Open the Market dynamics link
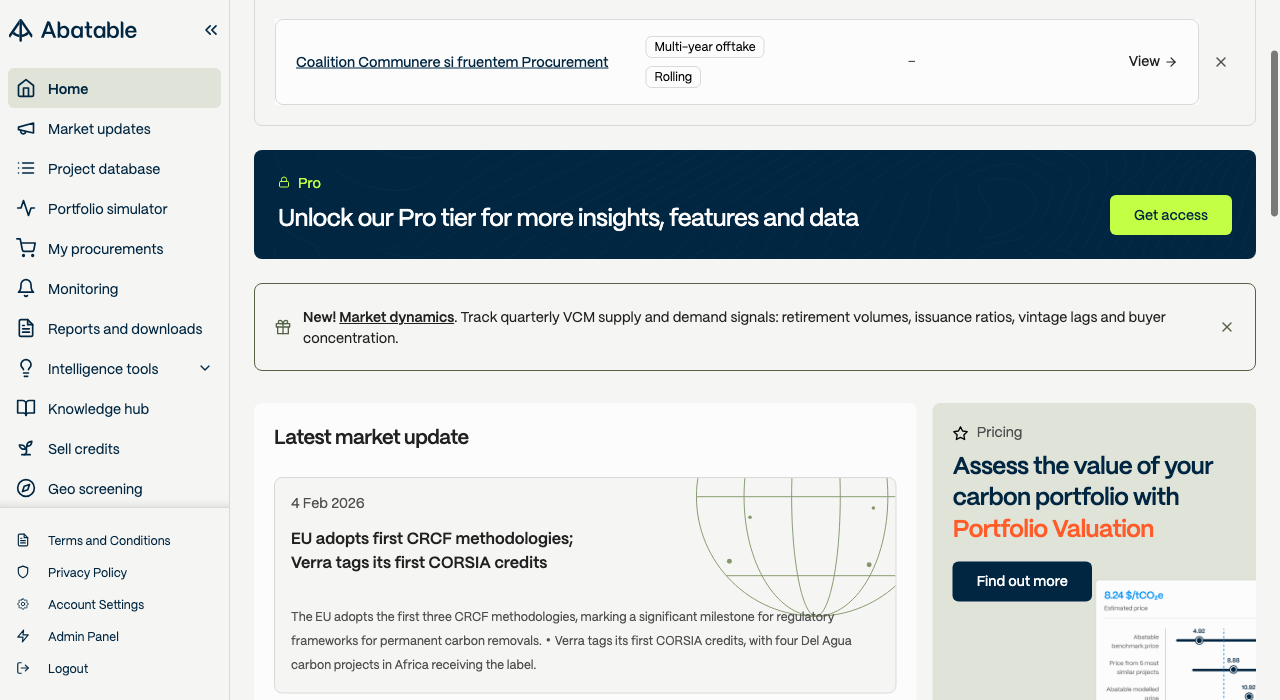The image size is (1280, 700). coord(397,317)
